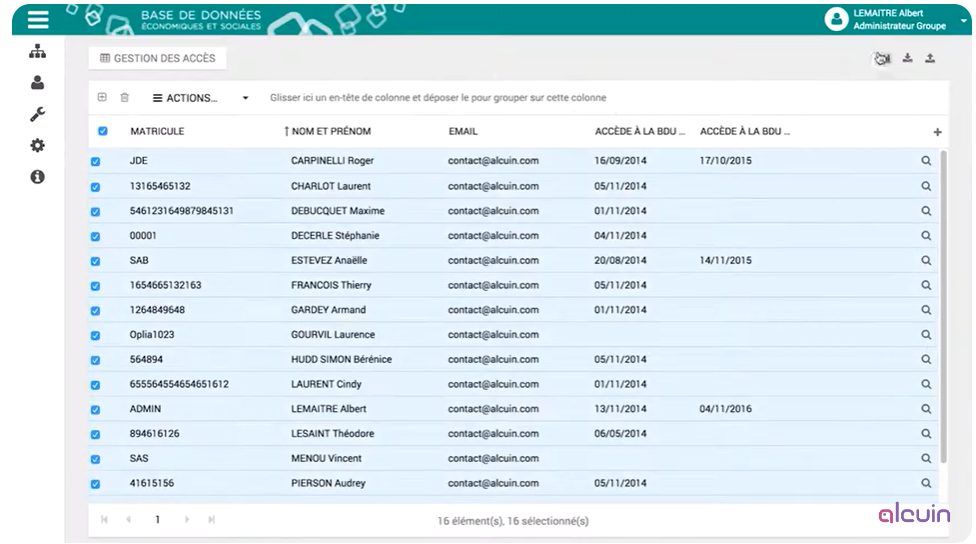
Task: Uncheck the LEMAITRE Albert row checkbox
Action: pos(96,410)
